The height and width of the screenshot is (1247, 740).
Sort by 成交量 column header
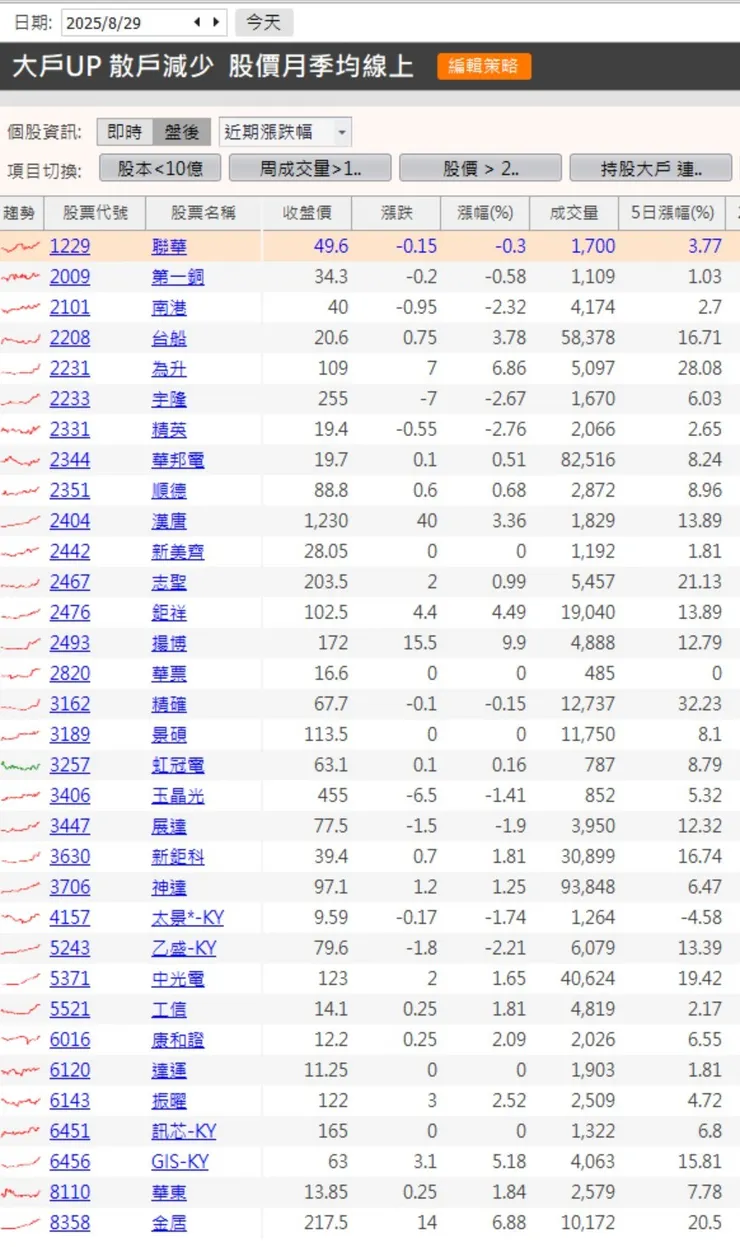574,213
